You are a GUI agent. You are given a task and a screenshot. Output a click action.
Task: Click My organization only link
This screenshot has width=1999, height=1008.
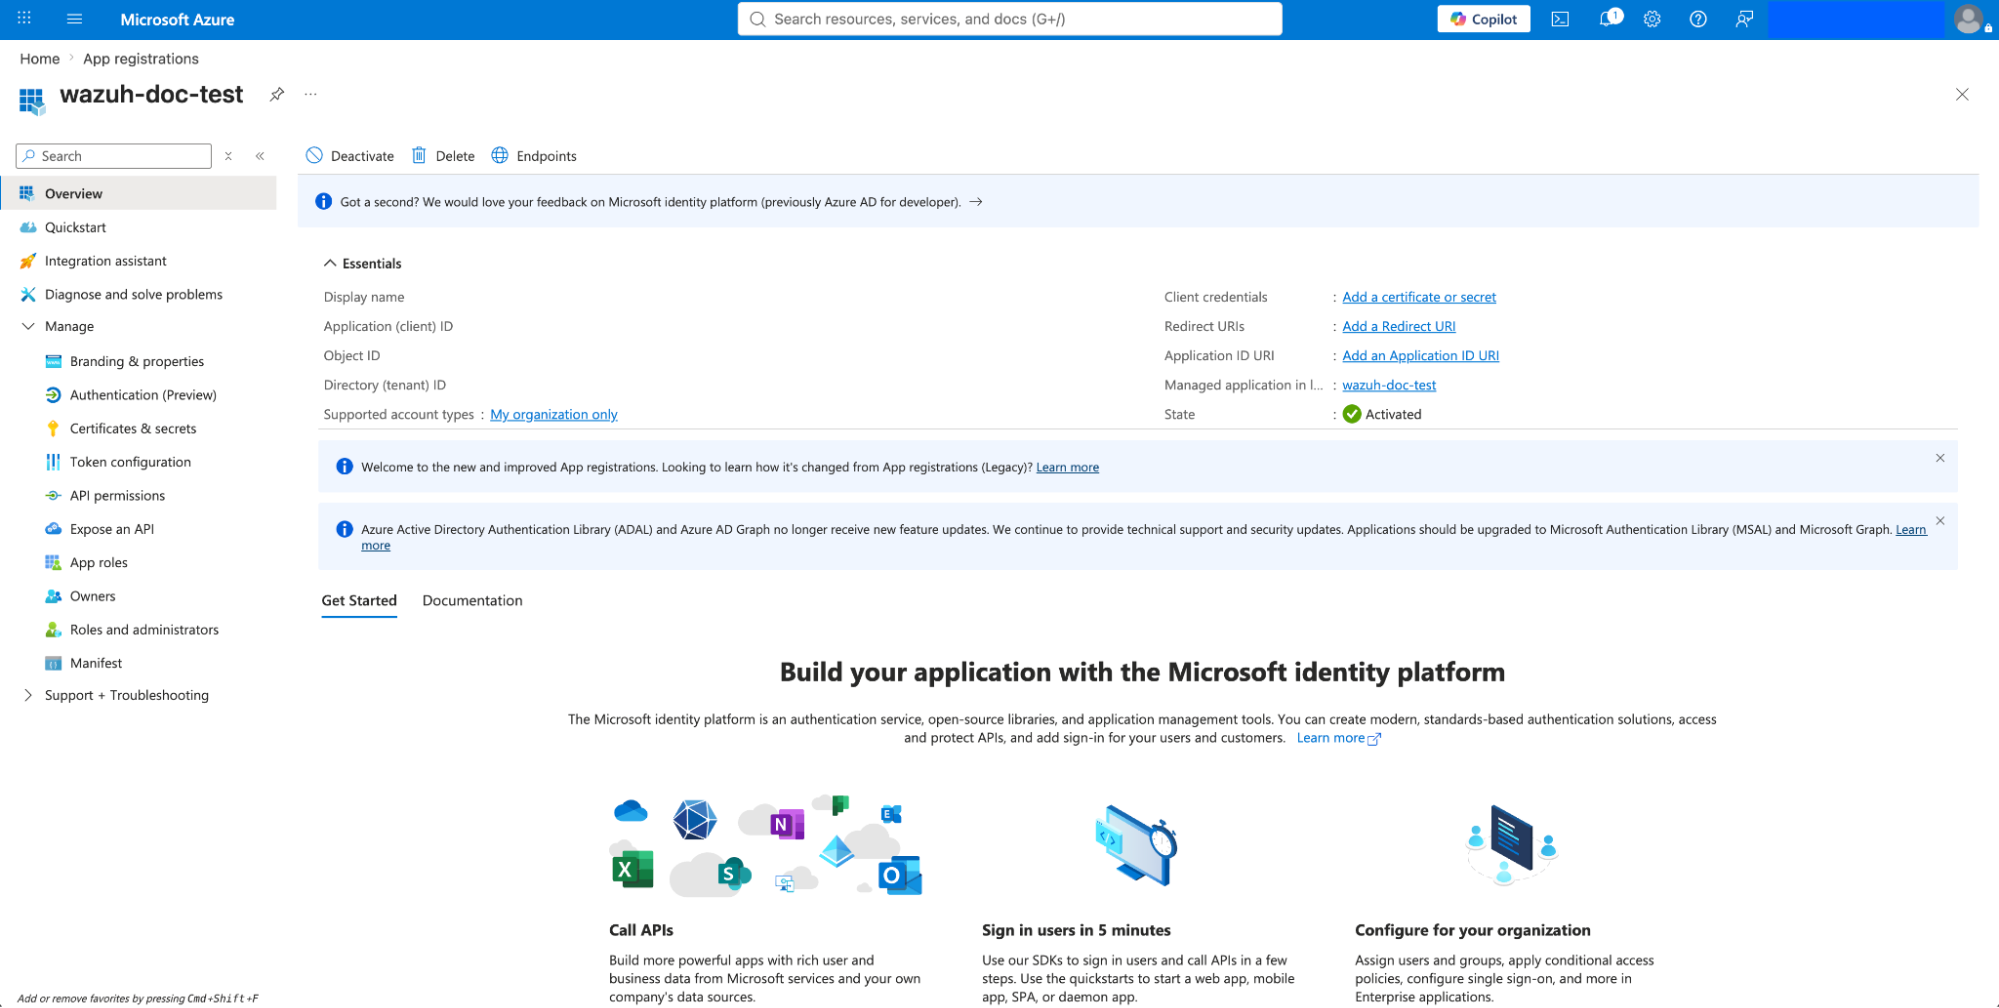tap(553, 415)
